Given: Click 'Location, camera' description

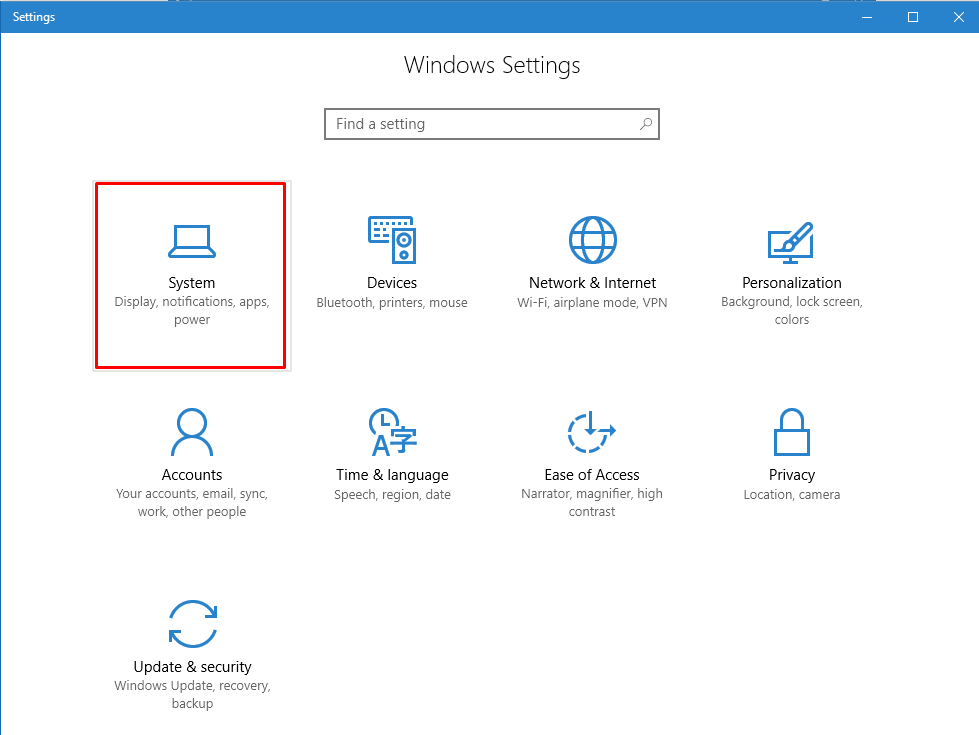Looking at the screenshot, I should [792, 495].
